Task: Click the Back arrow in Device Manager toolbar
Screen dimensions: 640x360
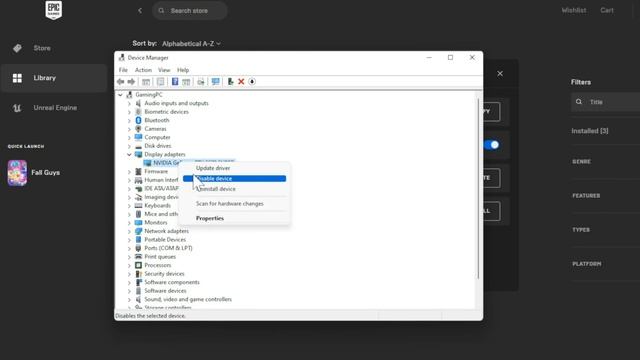Action: [x=120, y=82]
